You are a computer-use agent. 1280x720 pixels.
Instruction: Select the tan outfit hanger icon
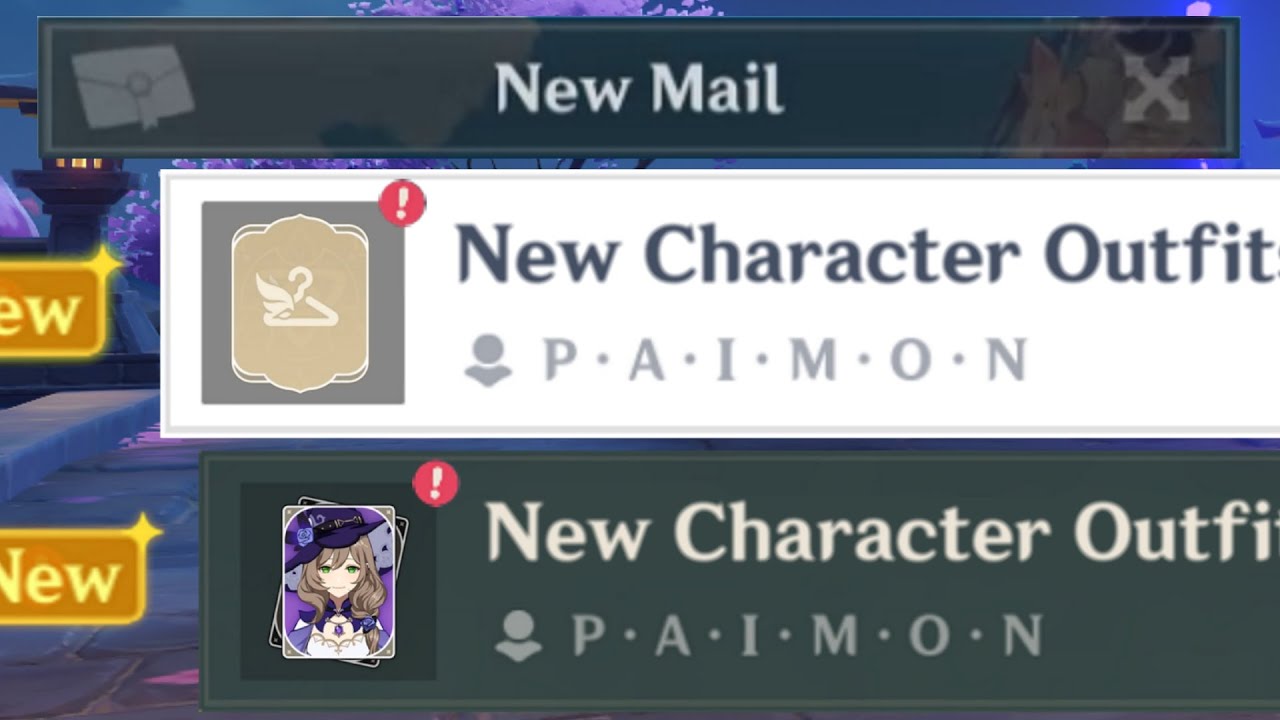(300, 303)
